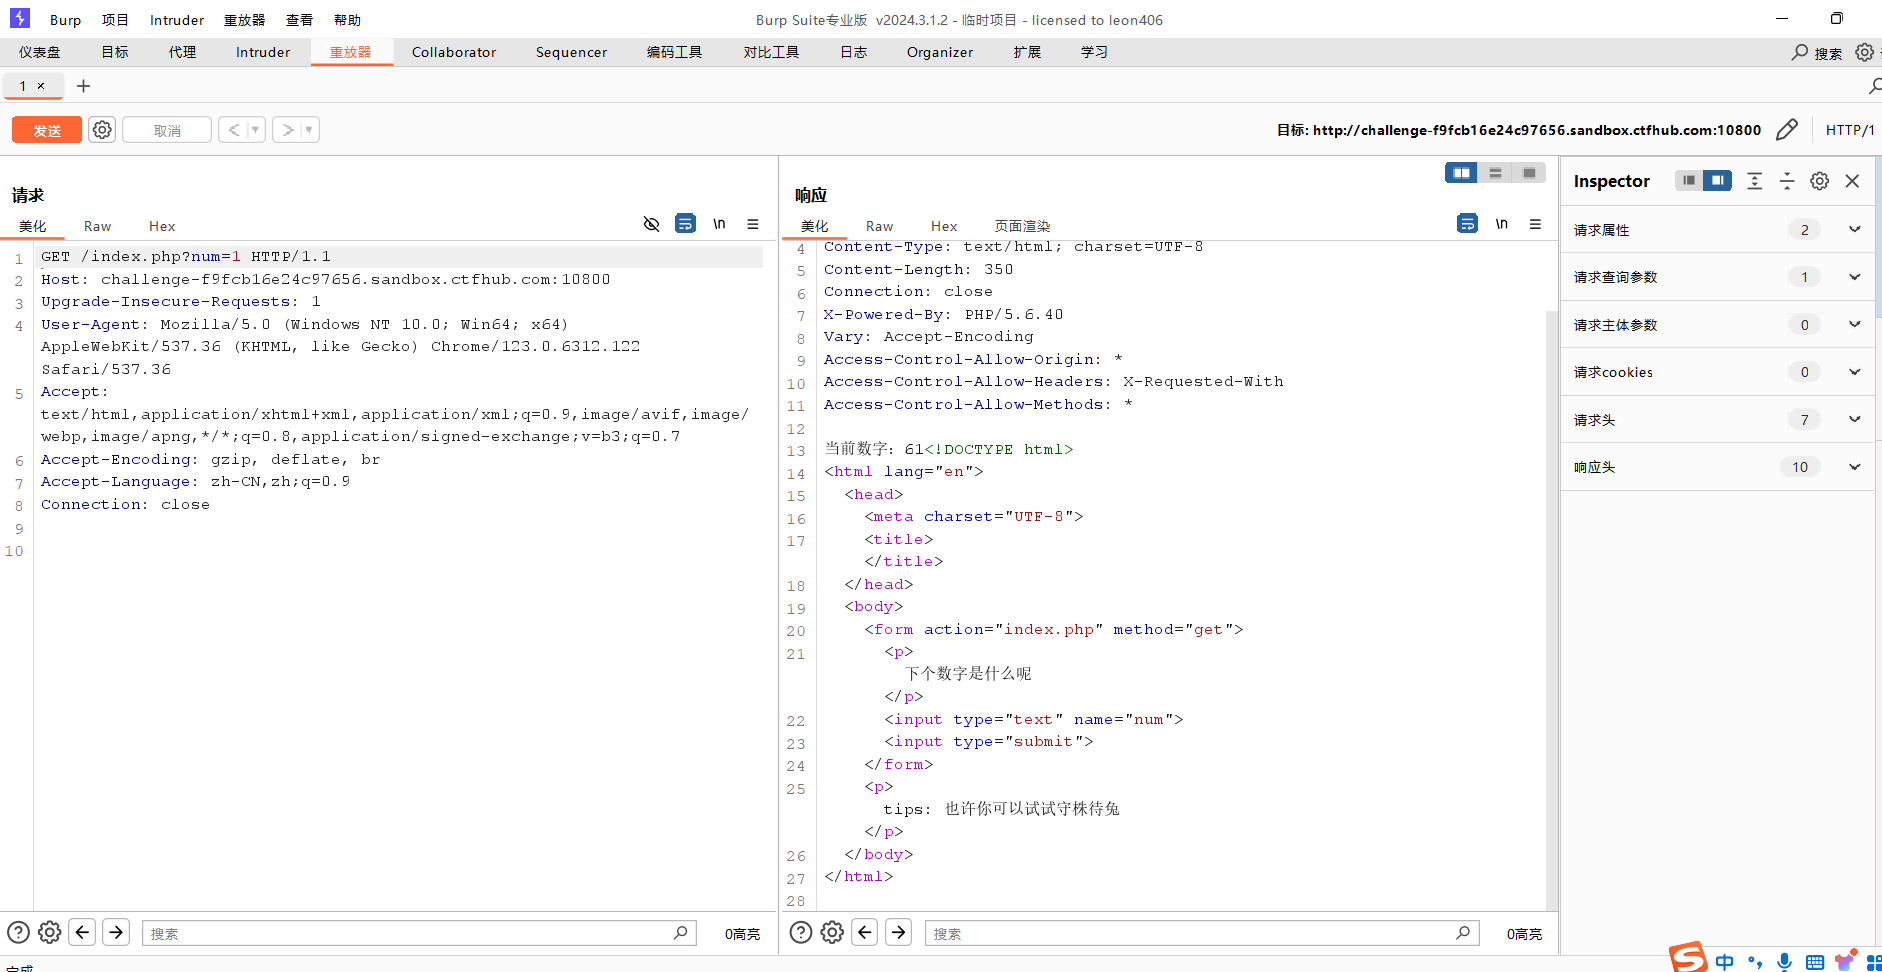Click the repeater settings gear beside Send

[x=102, y=130]
